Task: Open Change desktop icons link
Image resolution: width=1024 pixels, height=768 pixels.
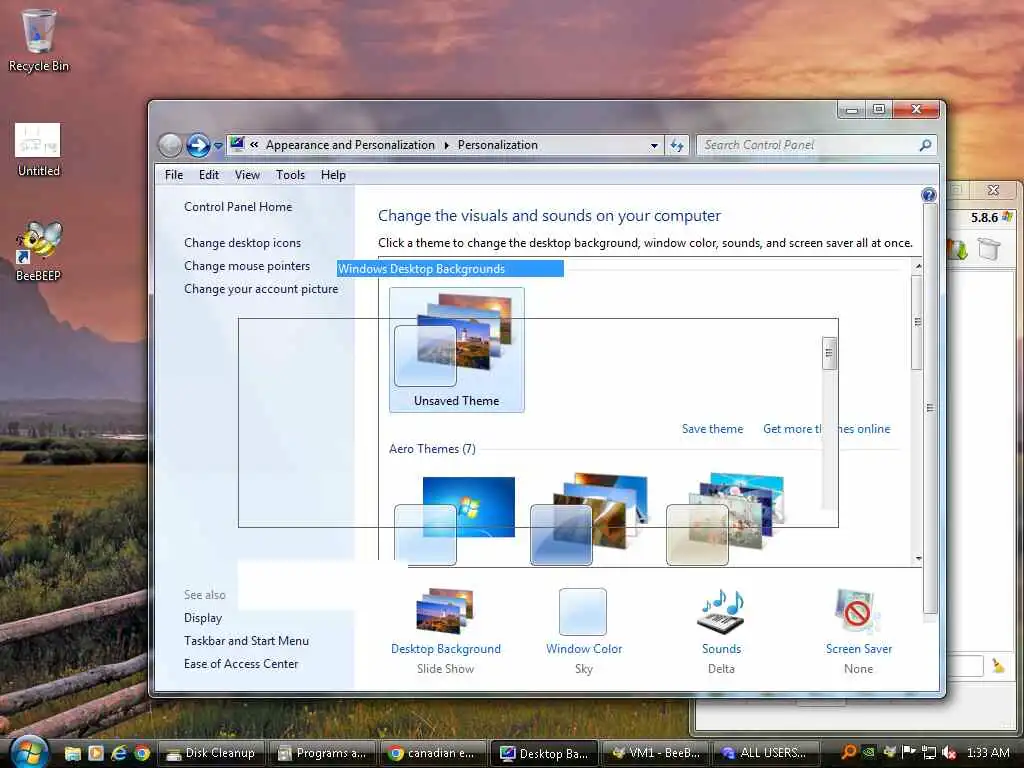Action: (x=242, y=243)
